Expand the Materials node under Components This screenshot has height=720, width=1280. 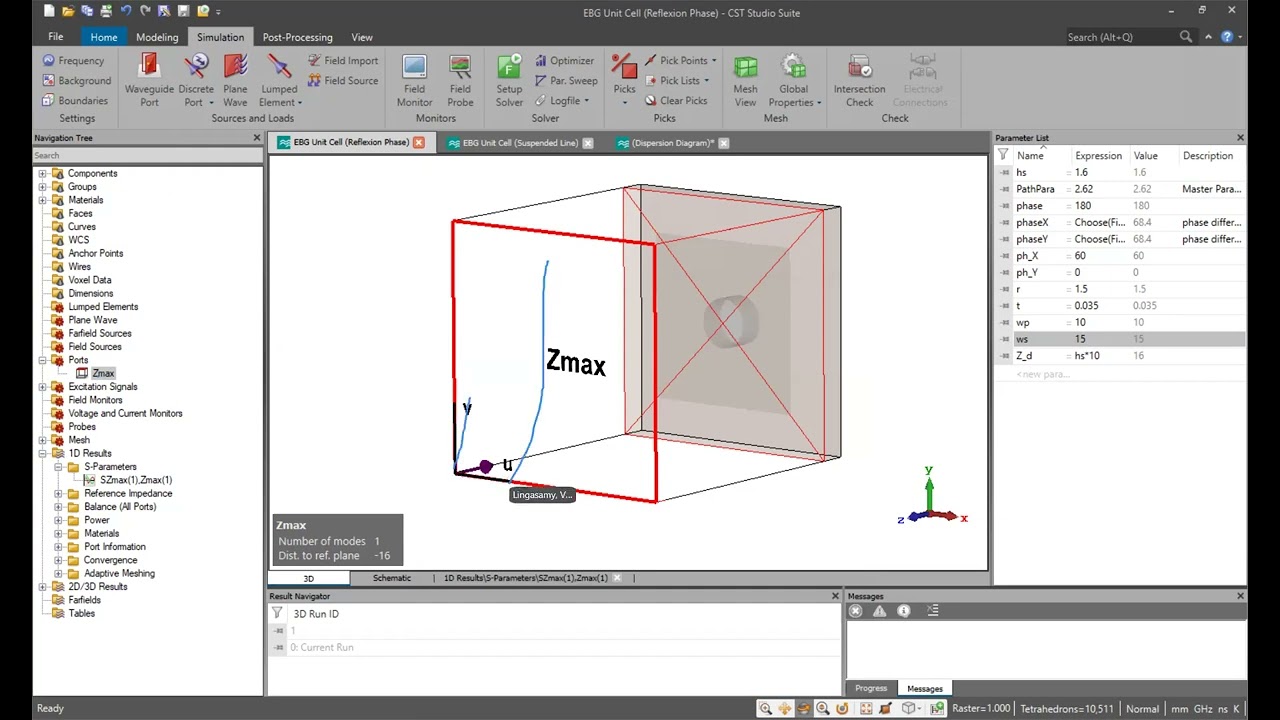42,200
